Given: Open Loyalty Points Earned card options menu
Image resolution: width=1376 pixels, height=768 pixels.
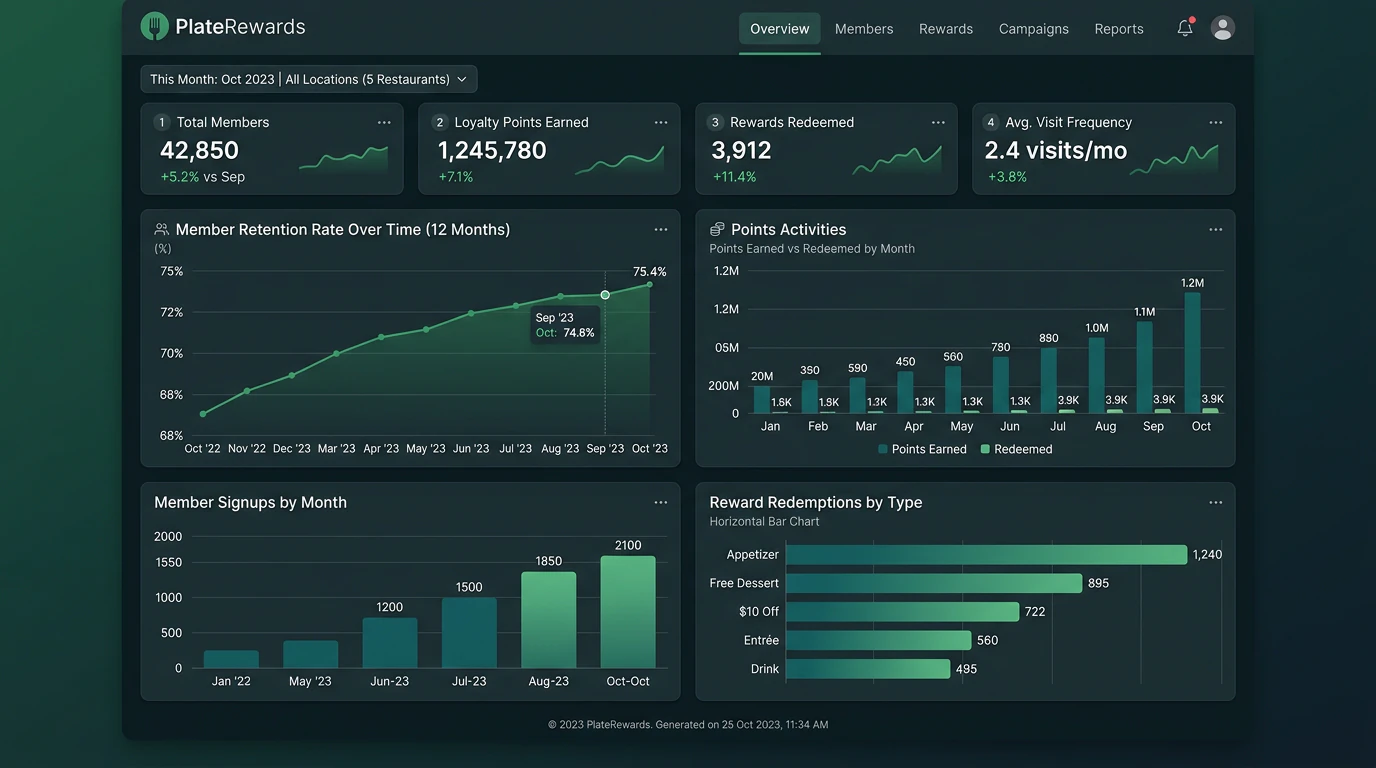Looking at the screenshot, I should tap(661, 122).
